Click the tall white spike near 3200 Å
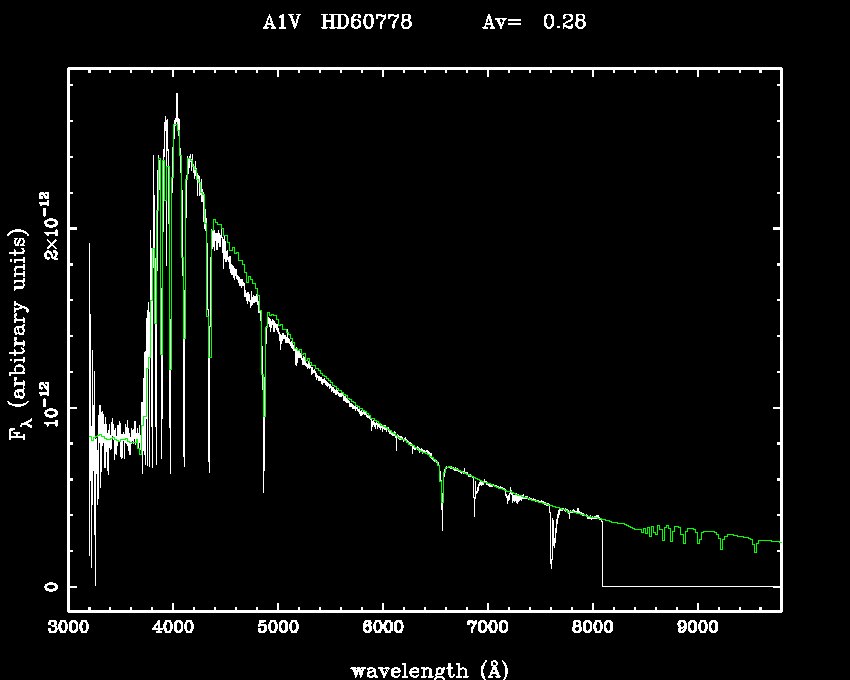The width and height of the screenshot is (850, 680). pos(89,245)
